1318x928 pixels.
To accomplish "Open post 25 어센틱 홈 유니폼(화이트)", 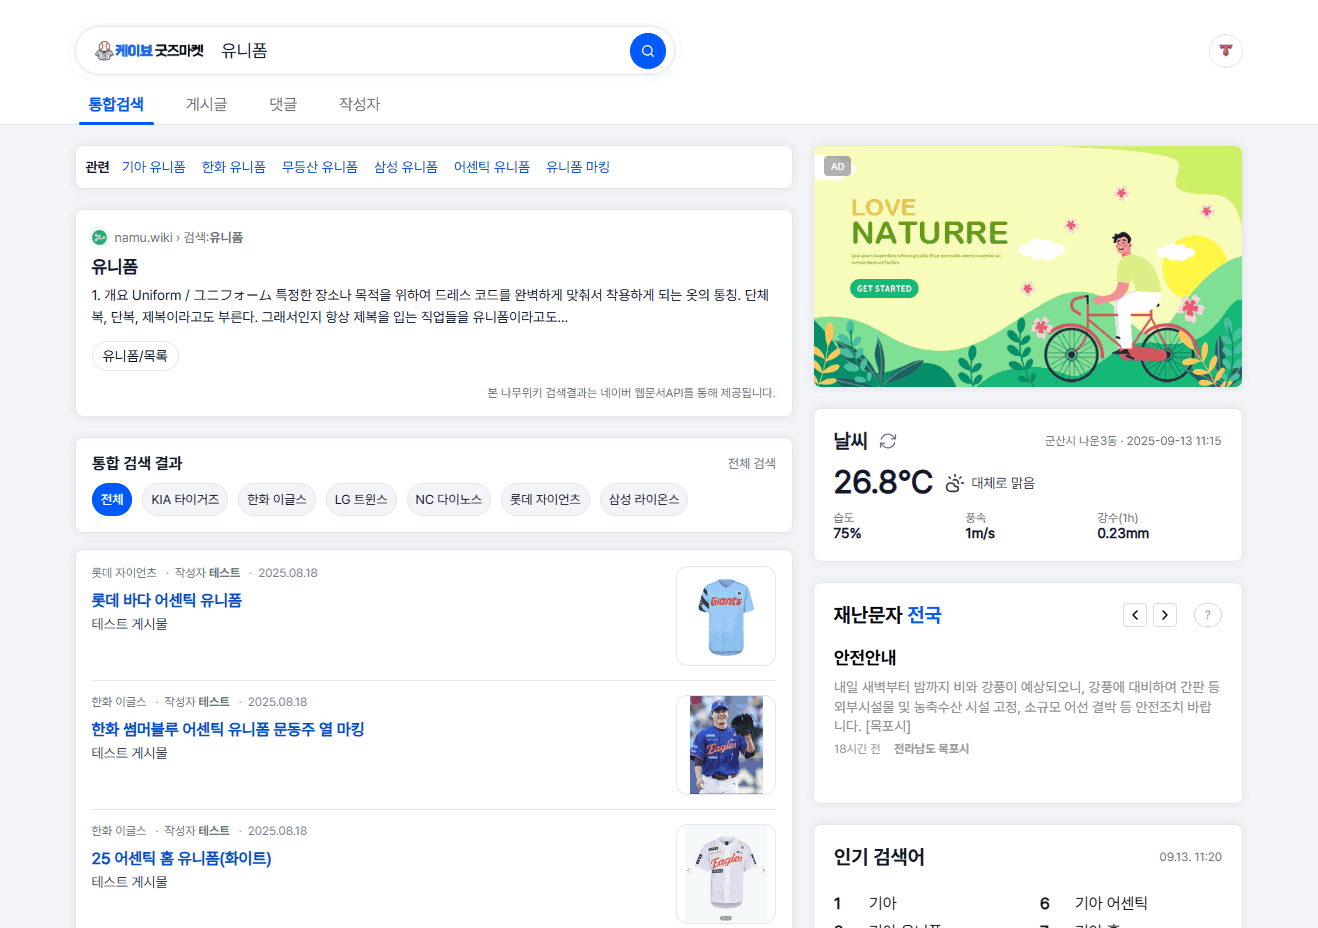I will [182, 858].
